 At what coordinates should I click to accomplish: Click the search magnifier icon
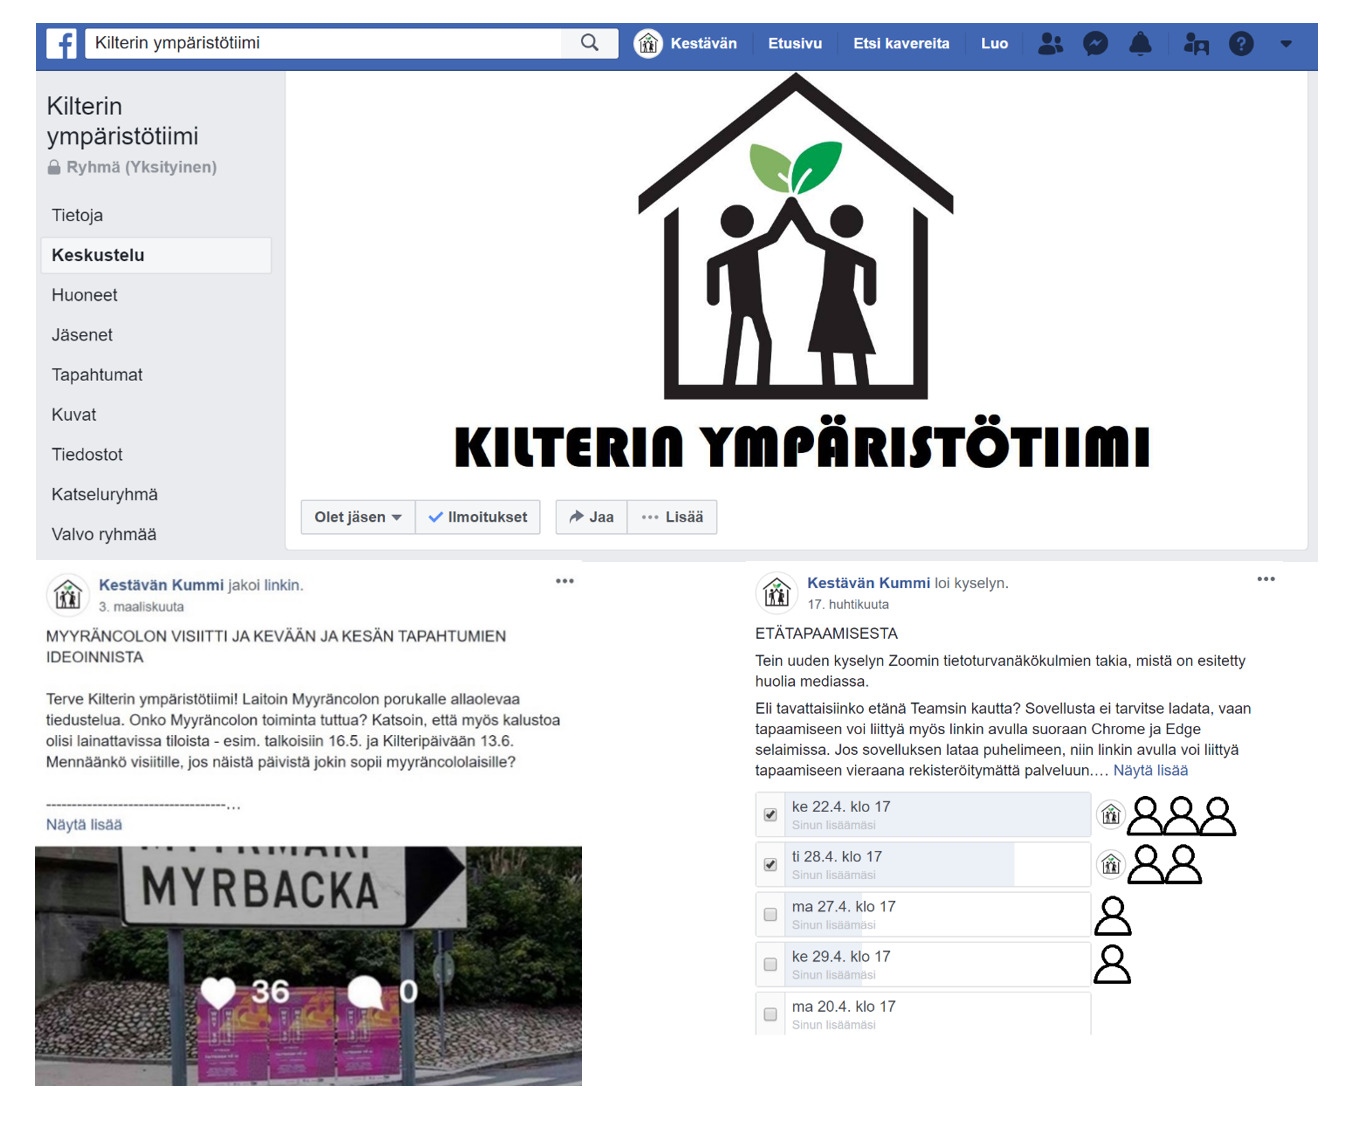590,43
